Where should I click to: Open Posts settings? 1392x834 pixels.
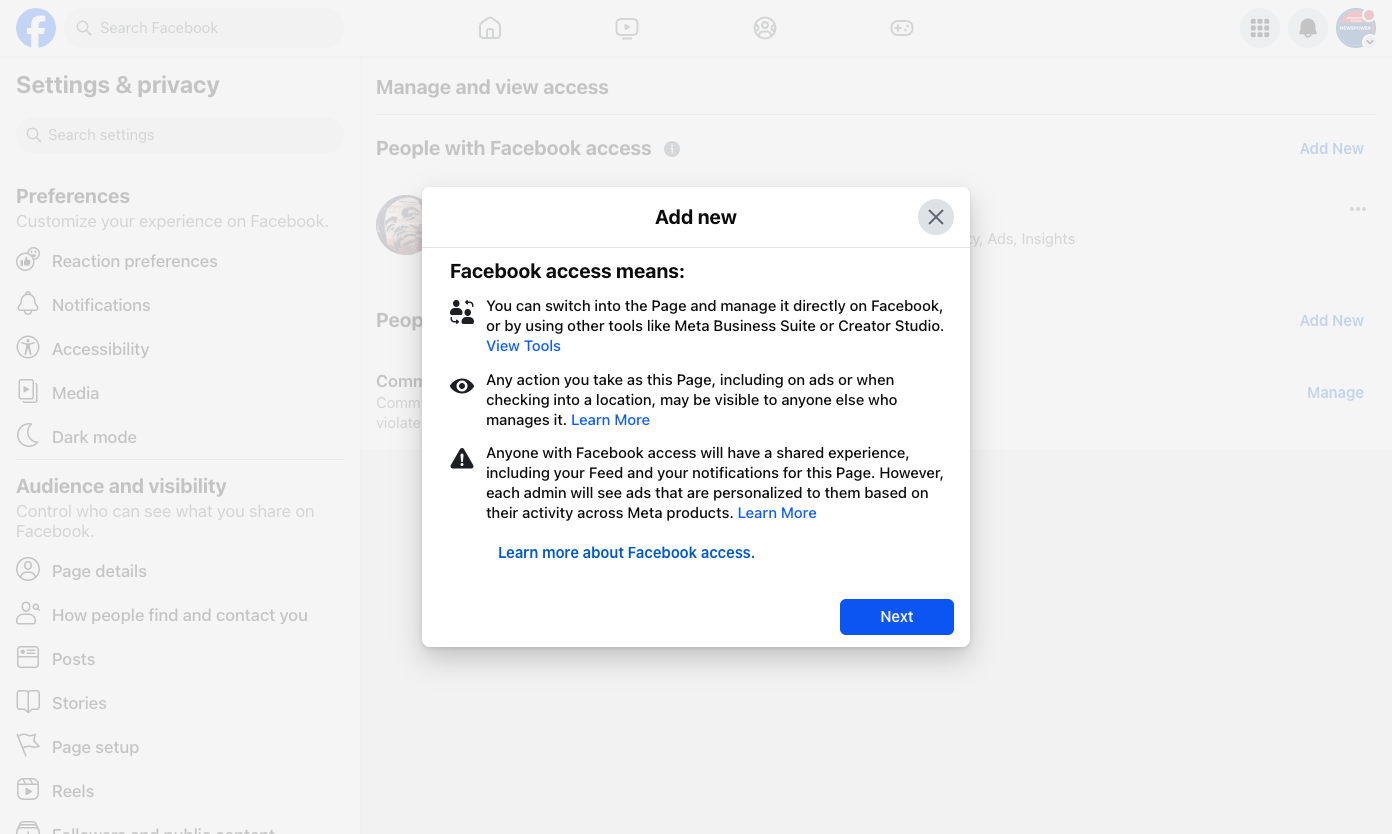[180, 659]
